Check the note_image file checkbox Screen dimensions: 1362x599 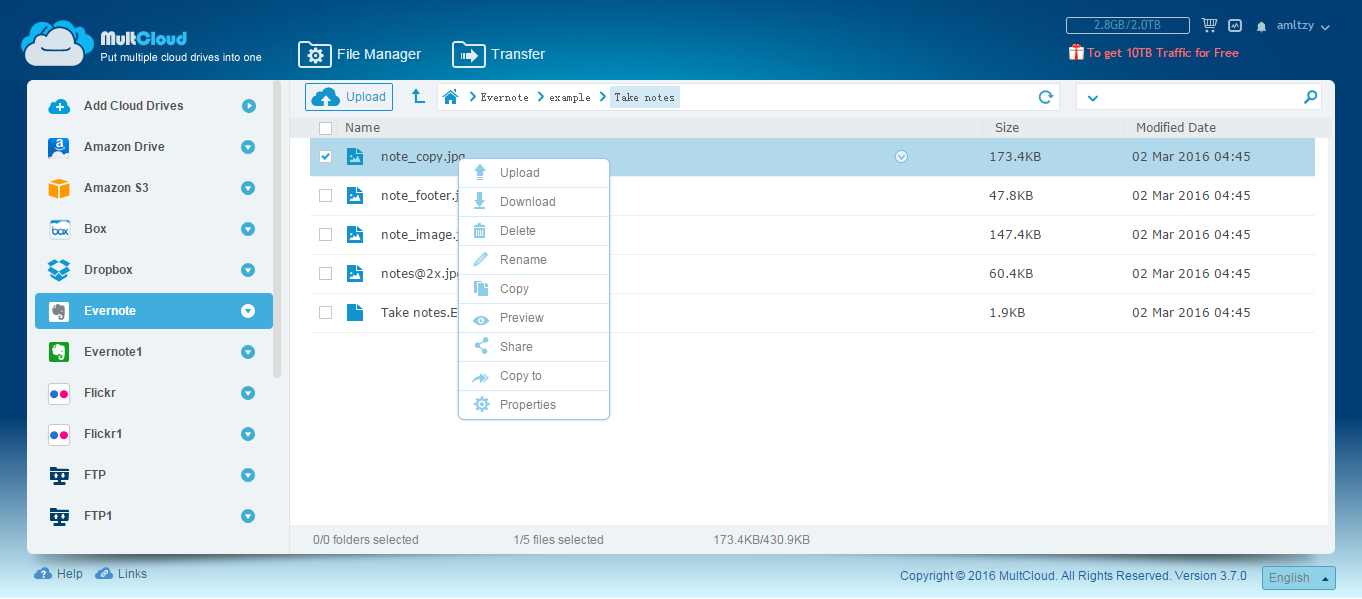(x=325, y=235)
